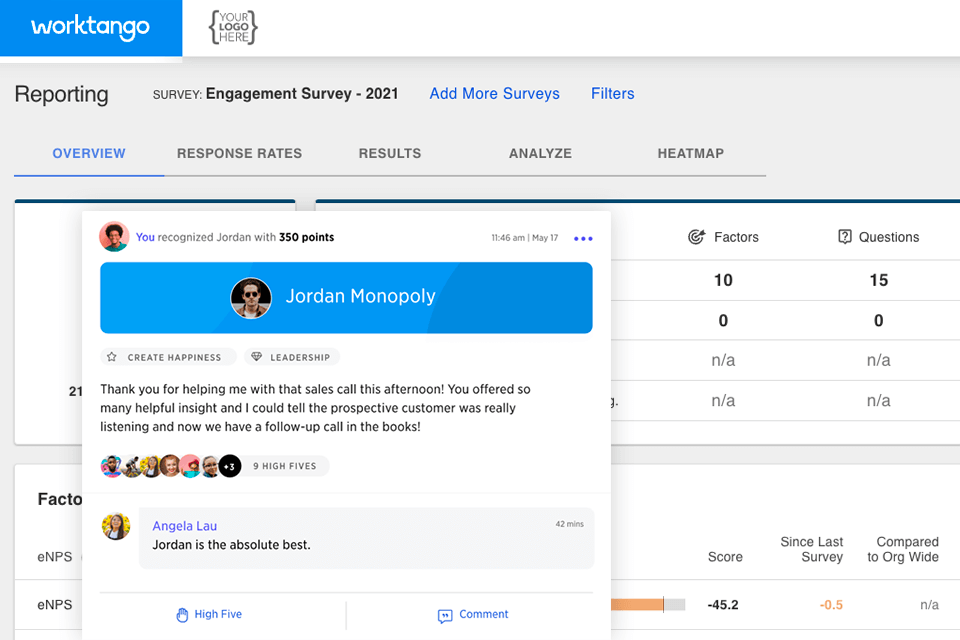Click the eNPS score -45.2
This screenshot has width=960, height=640.
coord(723,605)
